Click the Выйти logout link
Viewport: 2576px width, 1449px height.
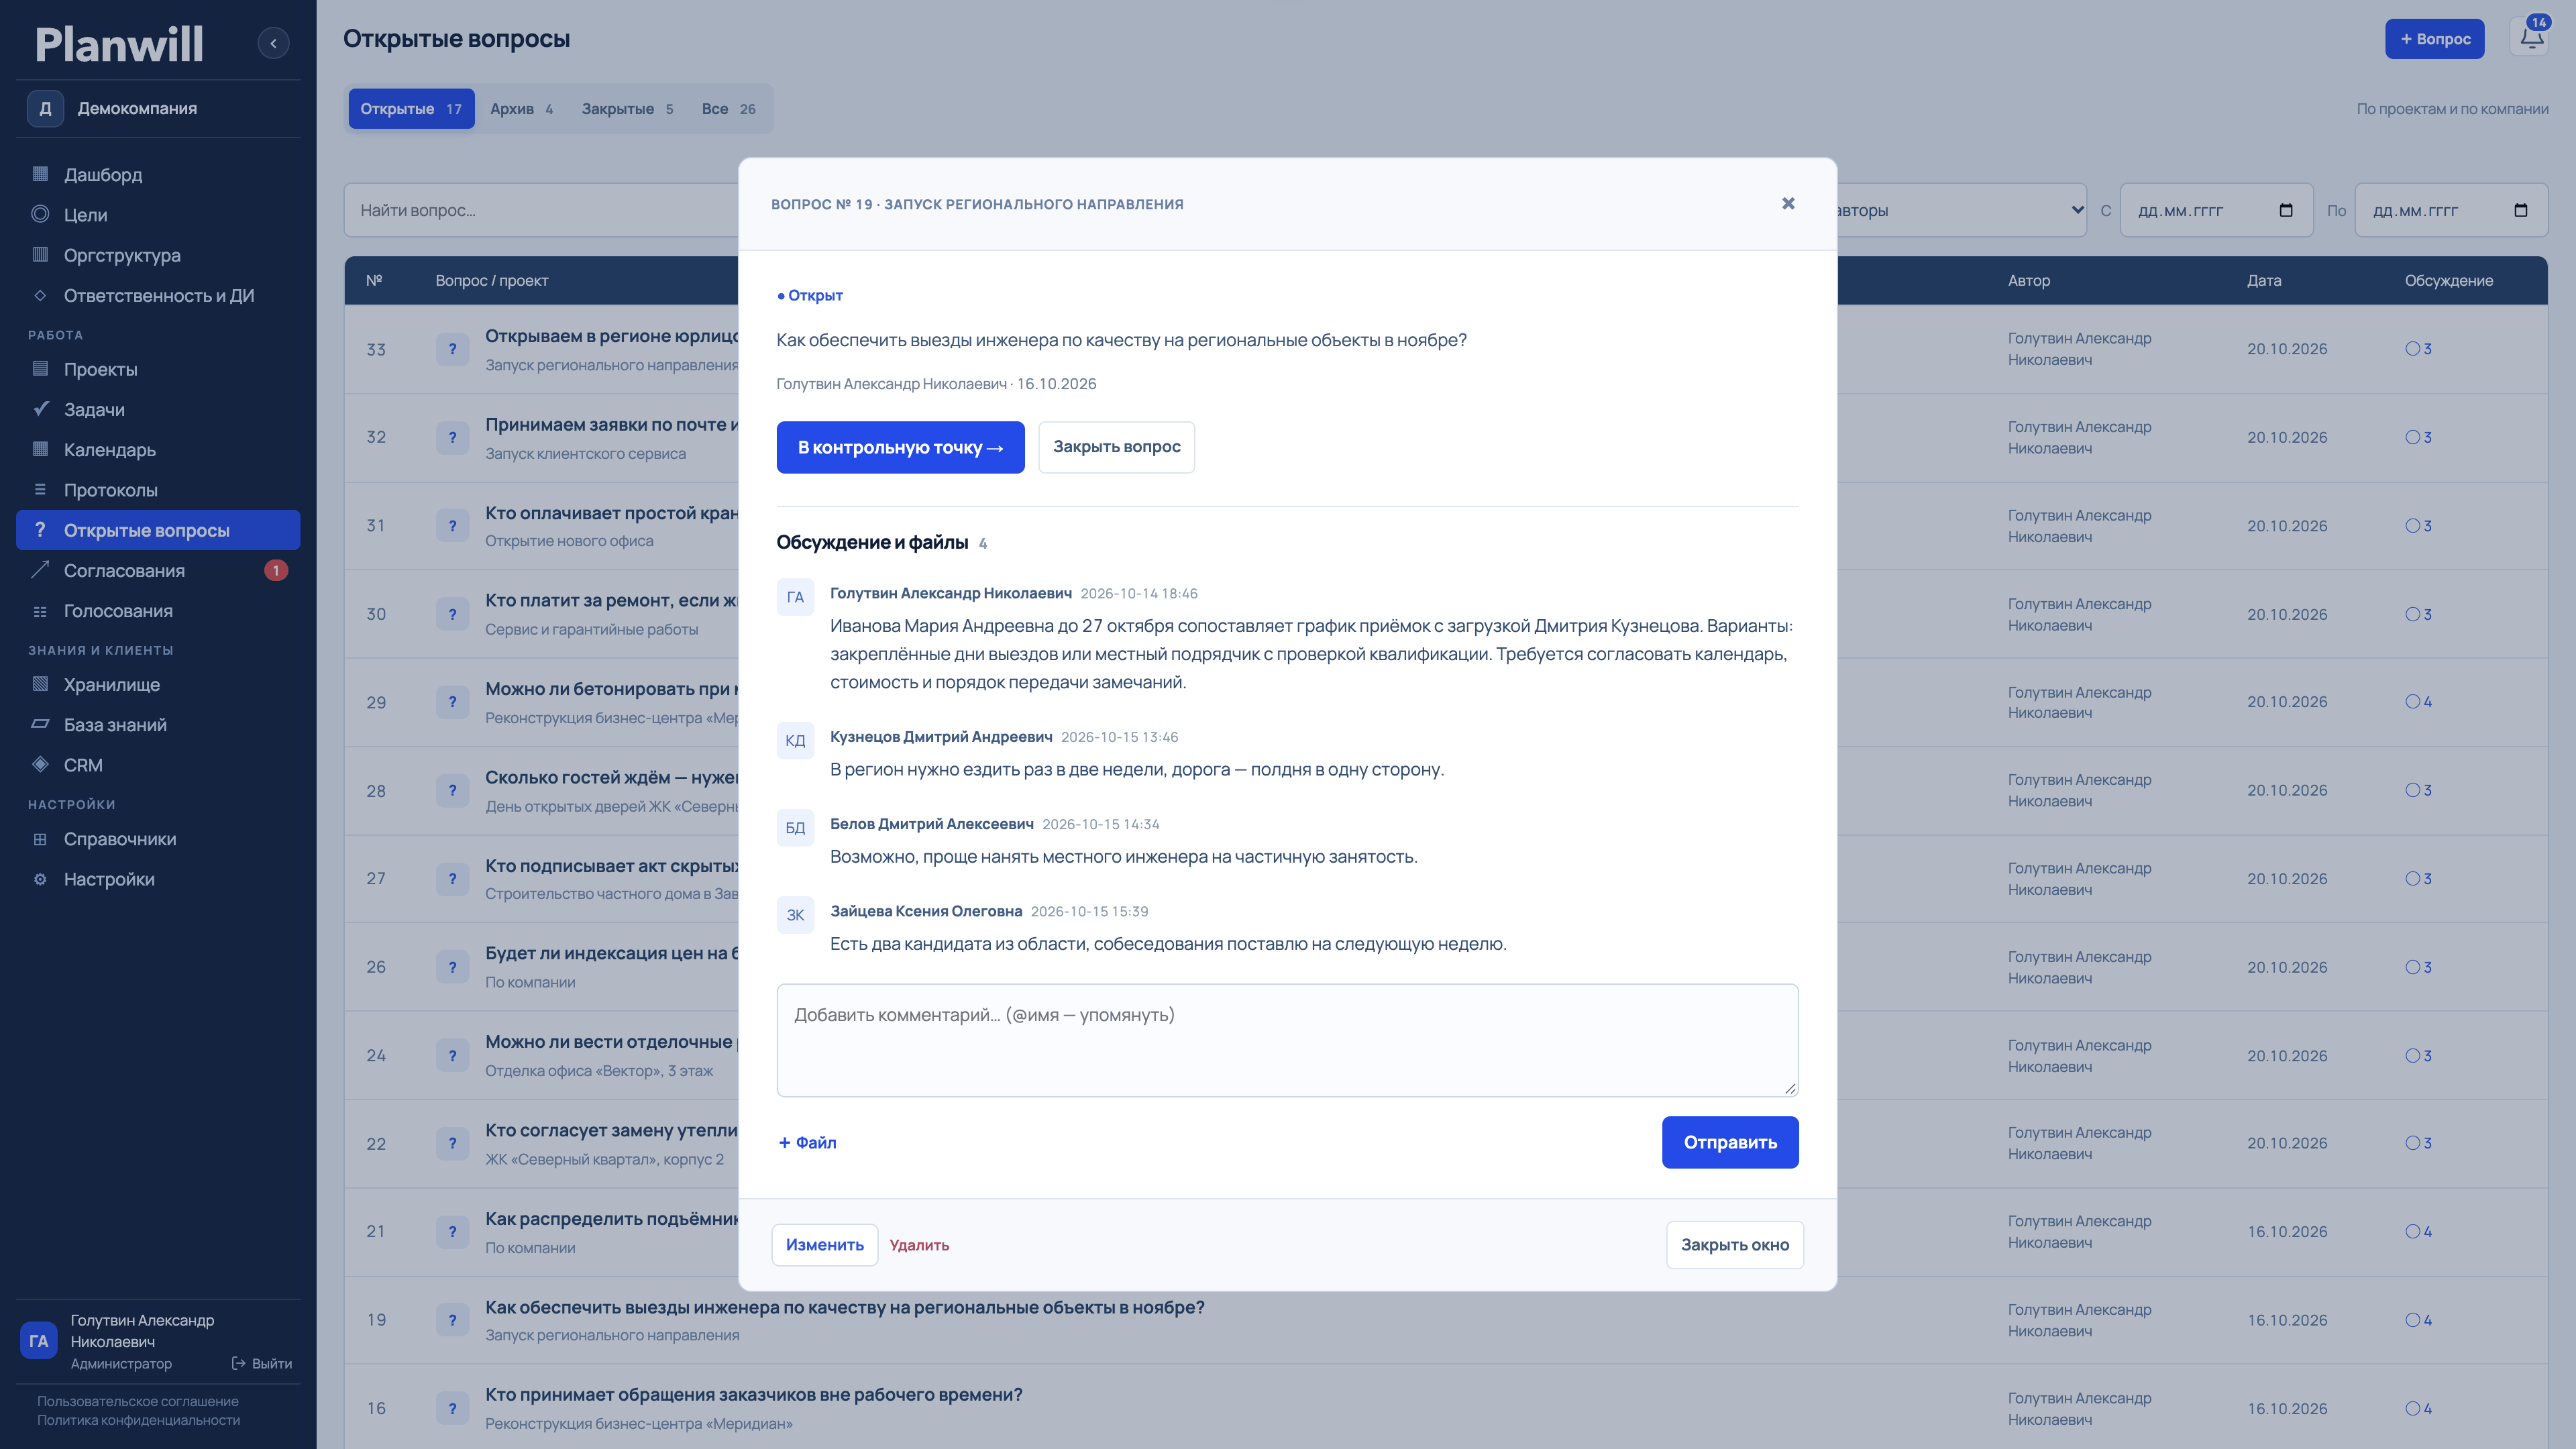click(262, 1363)
